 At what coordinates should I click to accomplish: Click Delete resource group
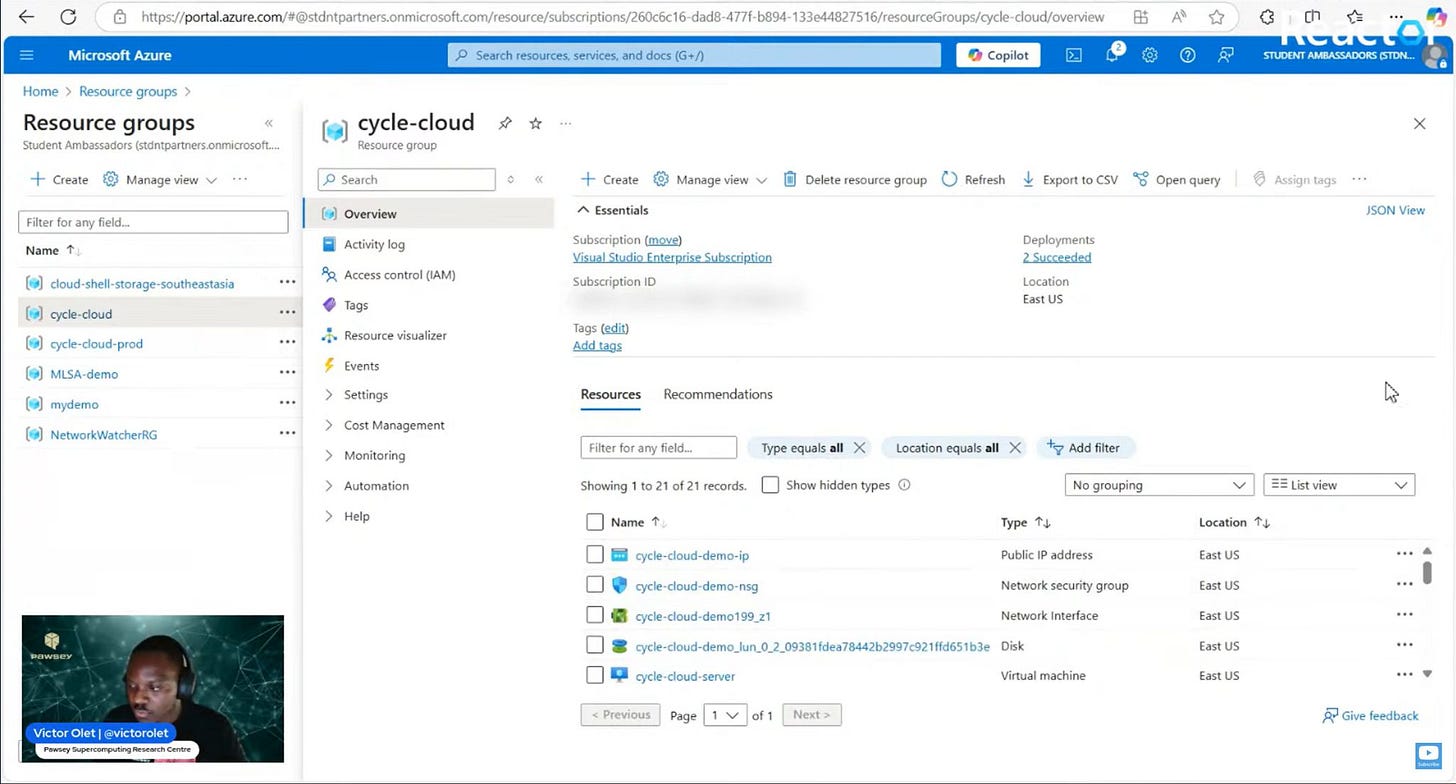855,180
